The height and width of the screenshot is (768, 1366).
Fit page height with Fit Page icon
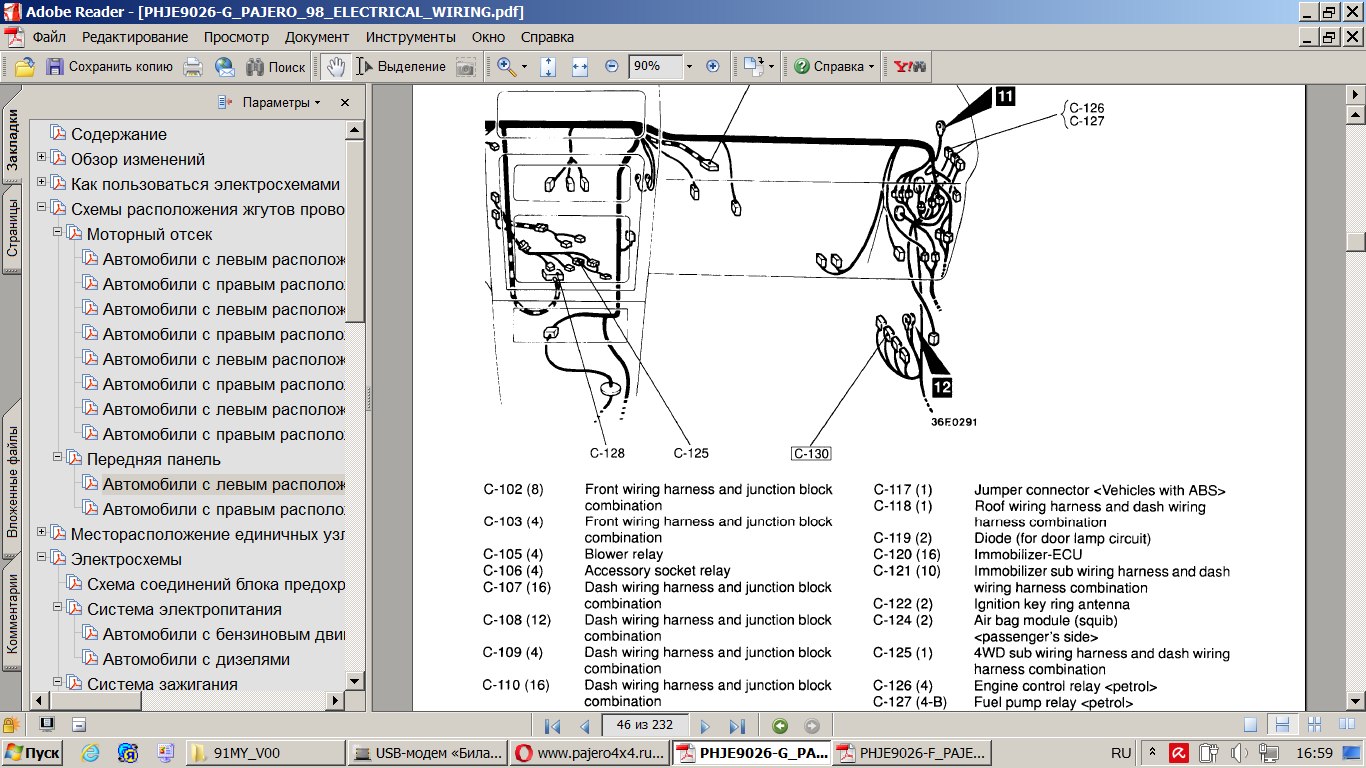click(548, 66)
